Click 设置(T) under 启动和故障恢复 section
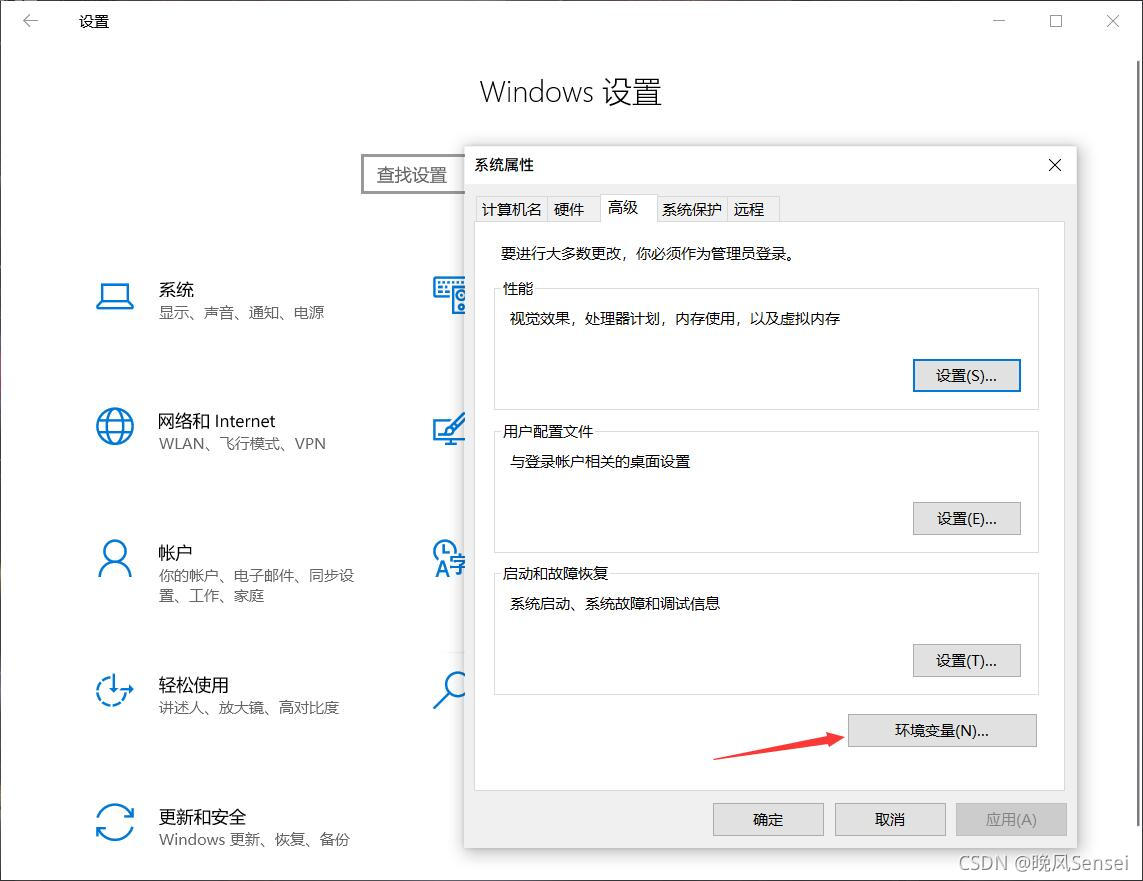This screenshot has width=1143, height=881. [966, 660]
